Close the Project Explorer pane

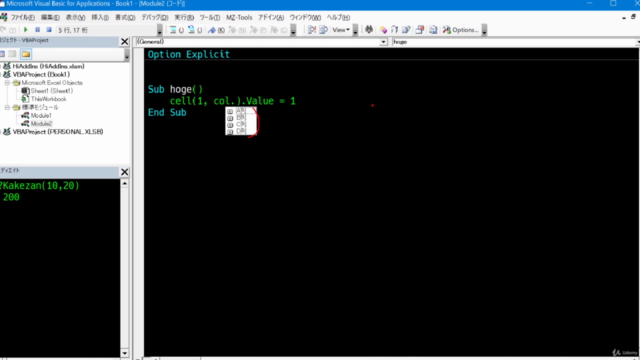(124, 41)
